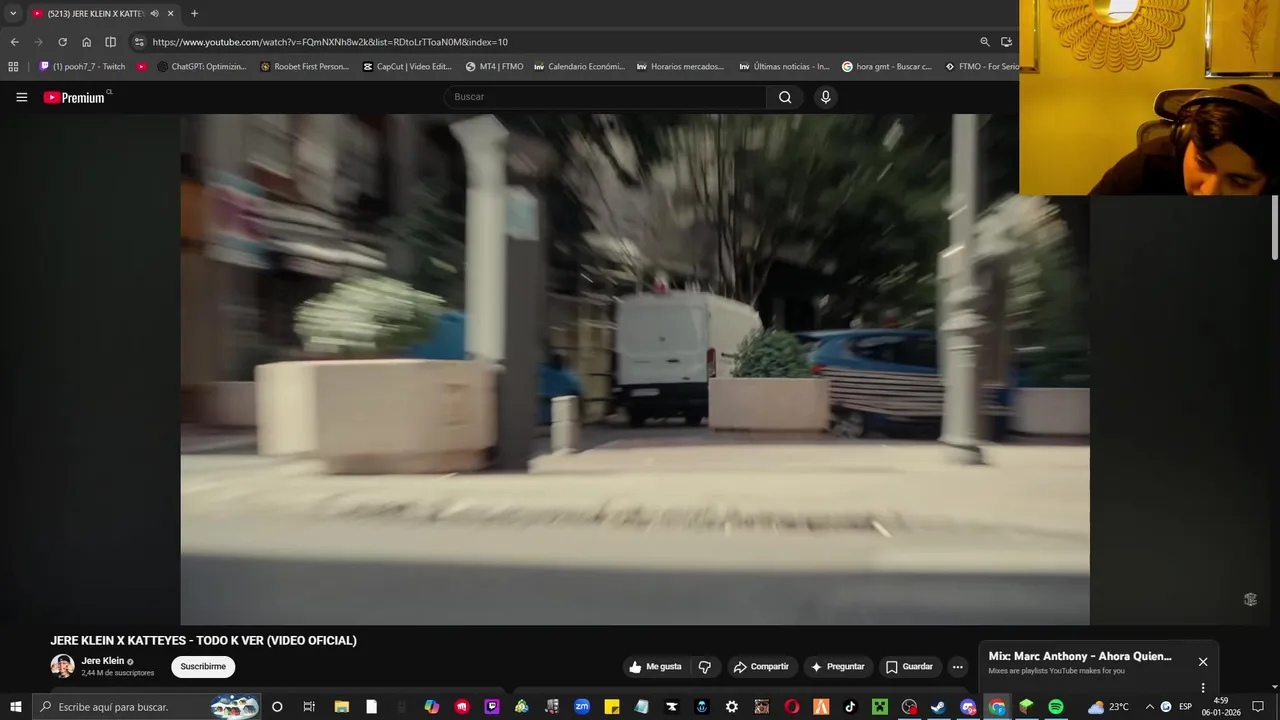Click the channel watermark on video corner

pyautogui.click(x=1250, y=599)
